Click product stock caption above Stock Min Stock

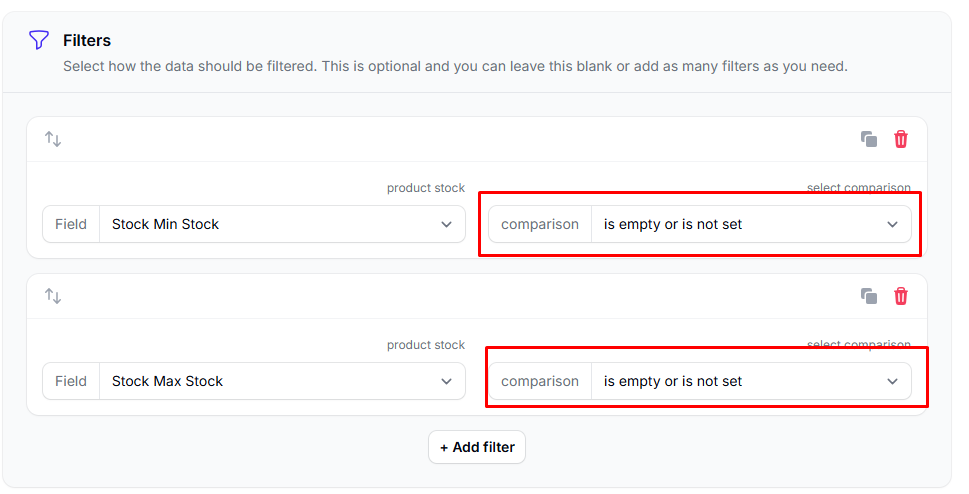click(x=426, y=188)
